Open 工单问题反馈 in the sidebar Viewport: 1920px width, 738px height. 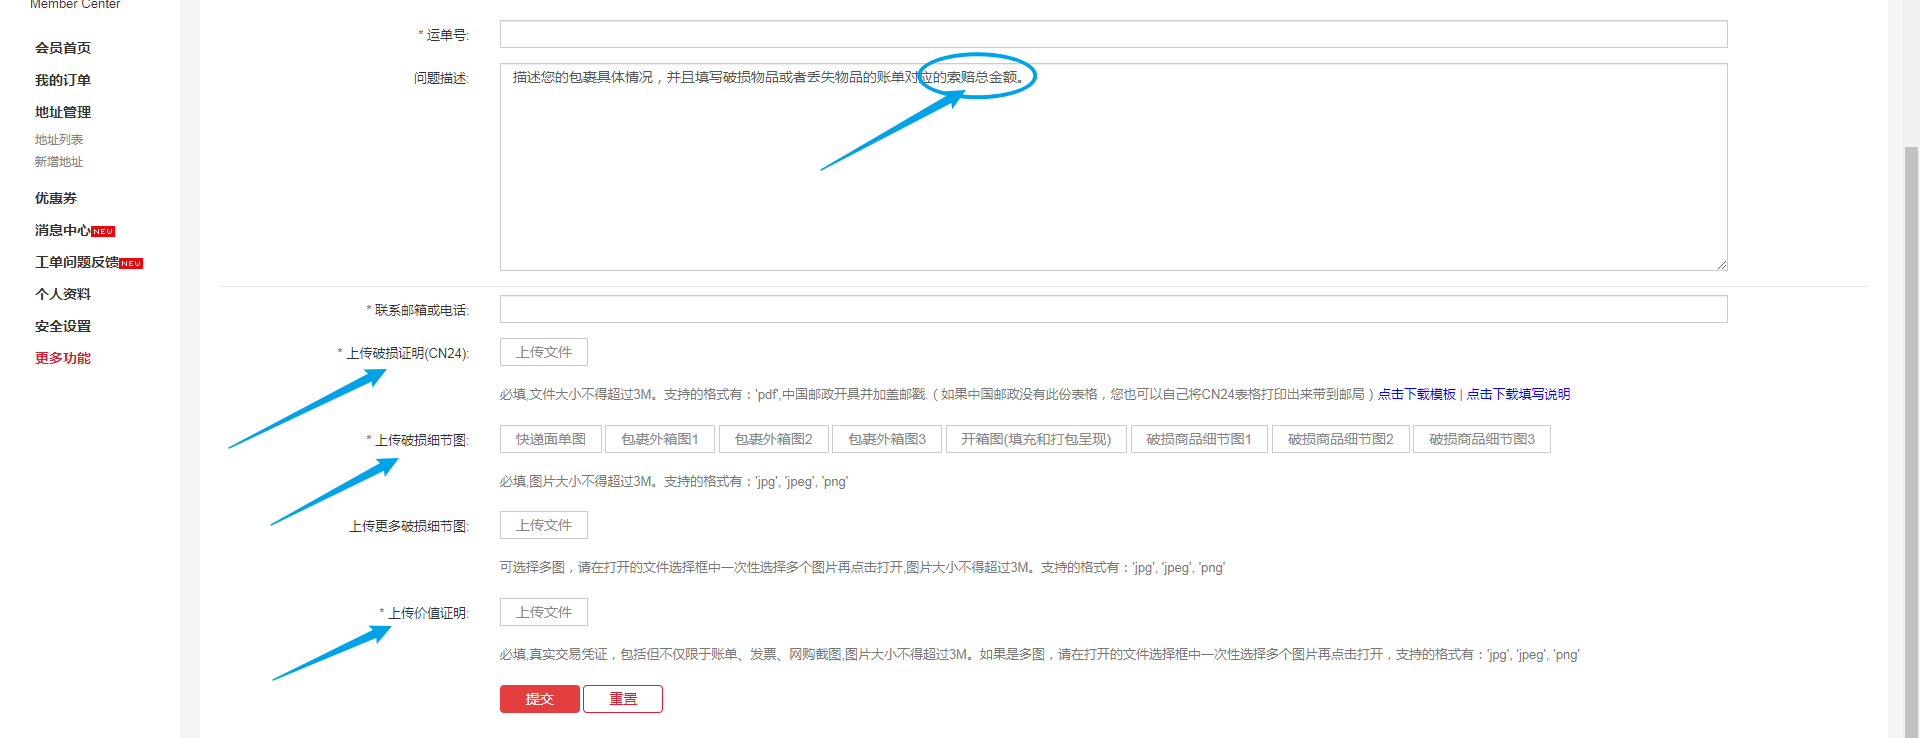[77, 262]
